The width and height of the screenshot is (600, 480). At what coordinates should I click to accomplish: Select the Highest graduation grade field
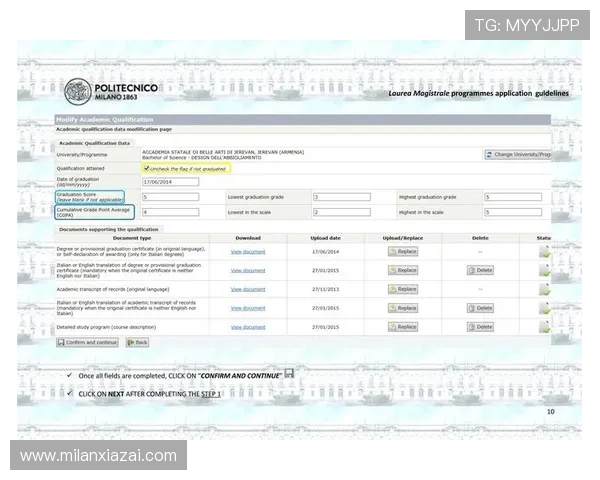(512, 197)
